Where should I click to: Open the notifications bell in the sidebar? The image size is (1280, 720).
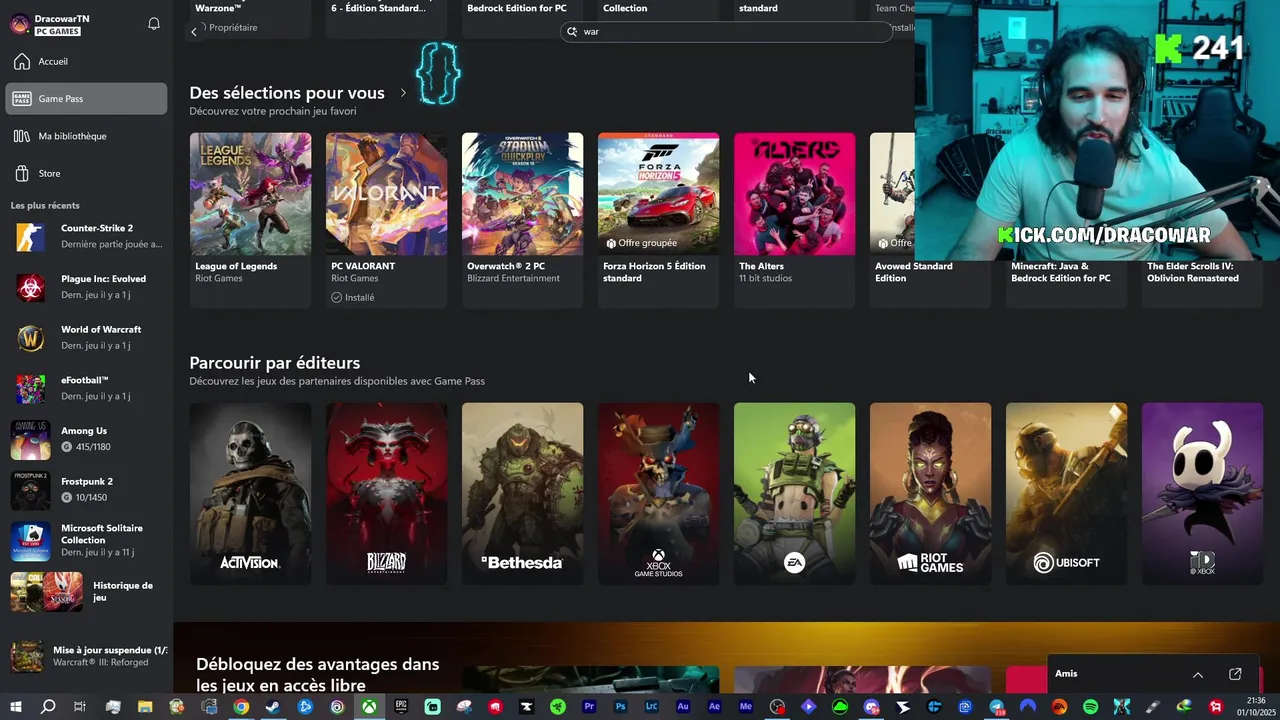coord(154,24)
